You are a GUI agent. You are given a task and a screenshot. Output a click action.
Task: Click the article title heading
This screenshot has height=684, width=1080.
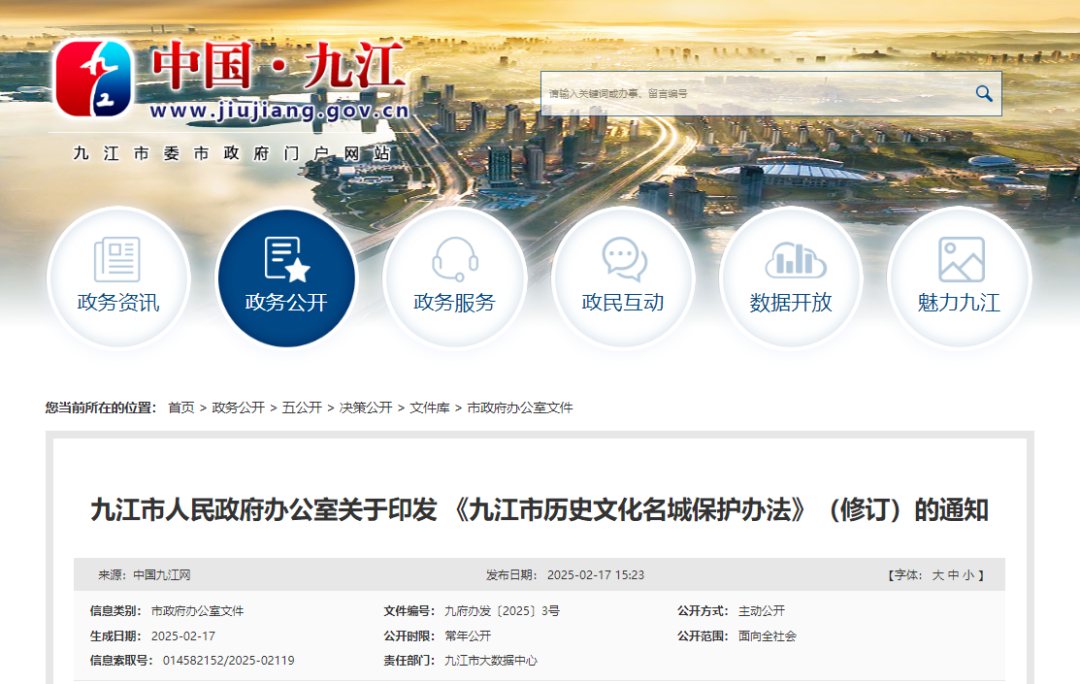point(539,510)
